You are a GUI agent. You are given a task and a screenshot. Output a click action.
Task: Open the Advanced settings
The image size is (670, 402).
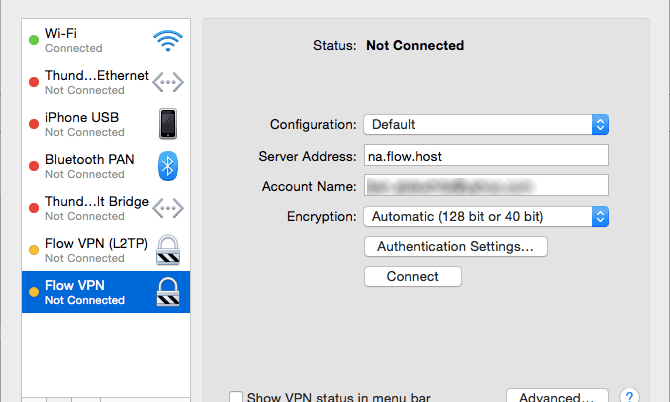pos(557,396)
